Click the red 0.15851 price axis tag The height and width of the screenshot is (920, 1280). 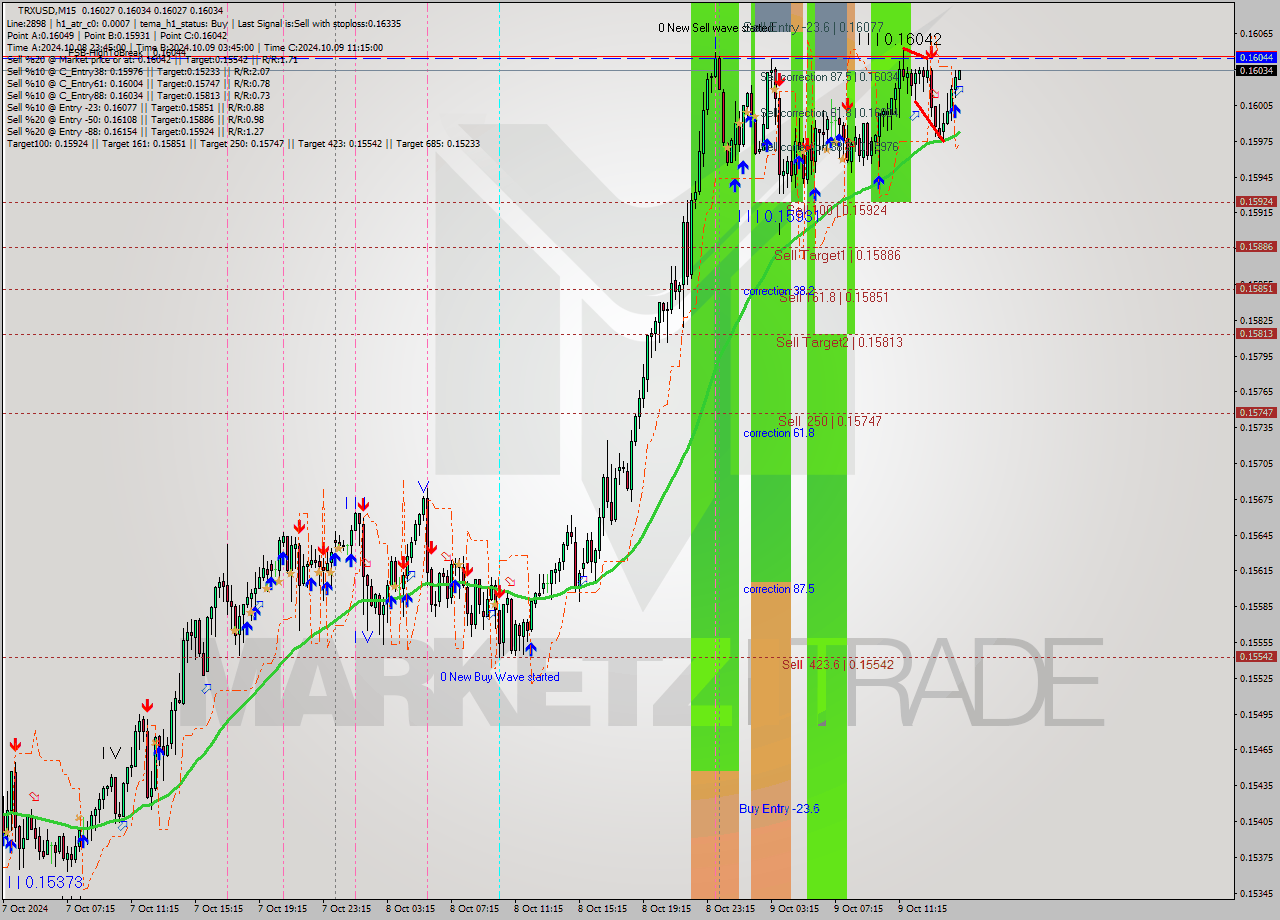[1256, 288]
